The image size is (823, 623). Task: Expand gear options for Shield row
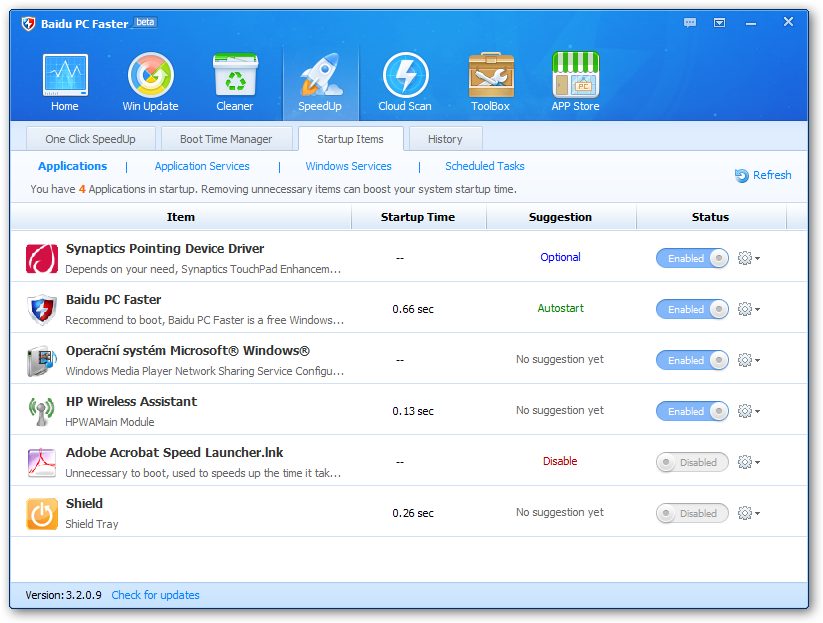coord(749,513)
